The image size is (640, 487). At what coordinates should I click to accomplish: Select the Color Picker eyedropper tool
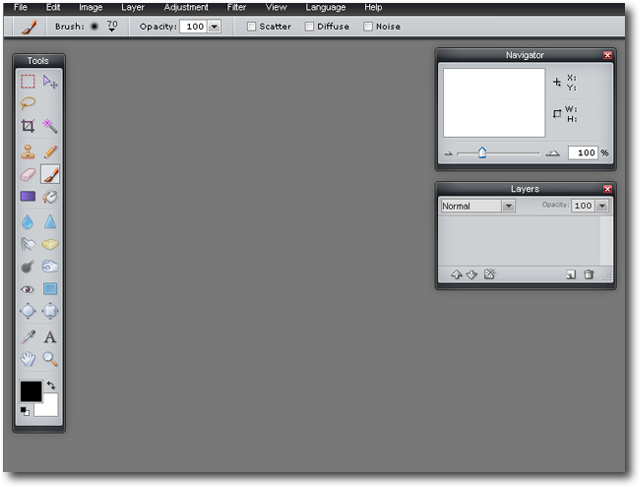pos(28,337)
